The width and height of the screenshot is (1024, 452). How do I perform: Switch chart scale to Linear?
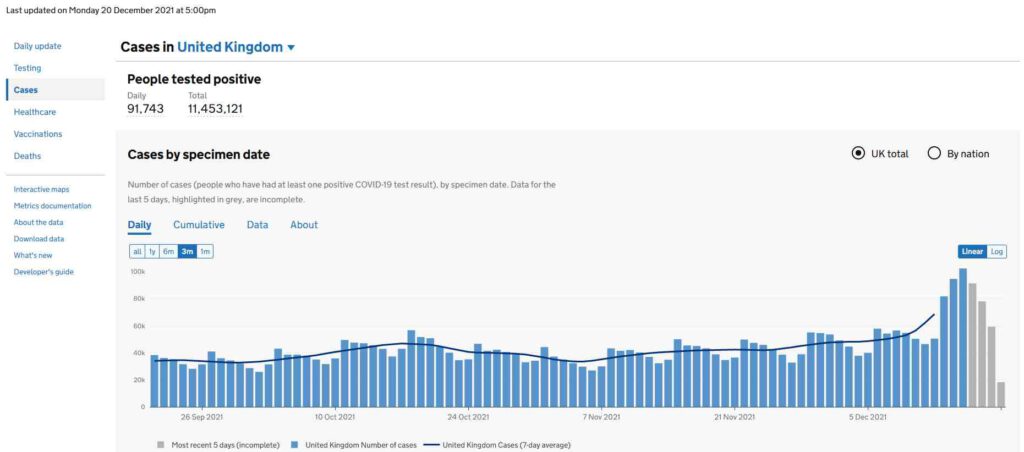972,251
